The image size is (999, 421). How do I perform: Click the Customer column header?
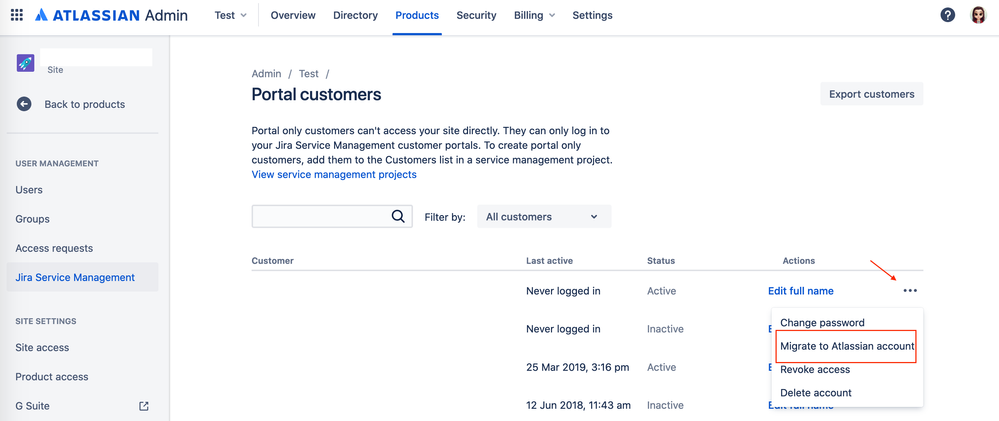pos(273,260)
